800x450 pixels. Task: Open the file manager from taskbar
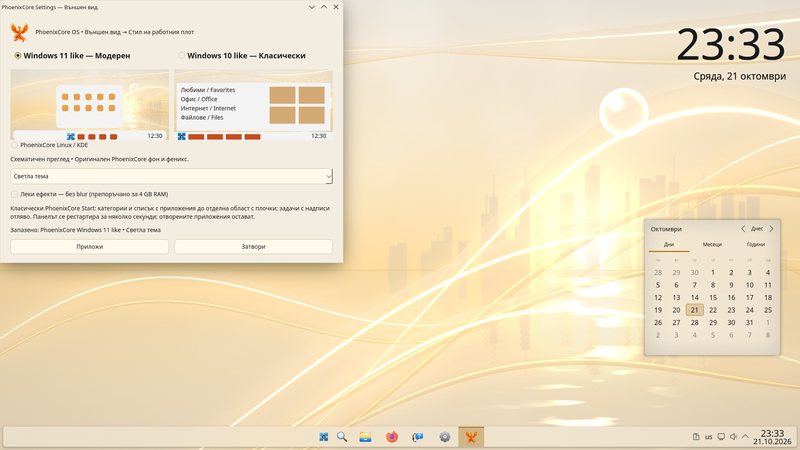point(365,437)
